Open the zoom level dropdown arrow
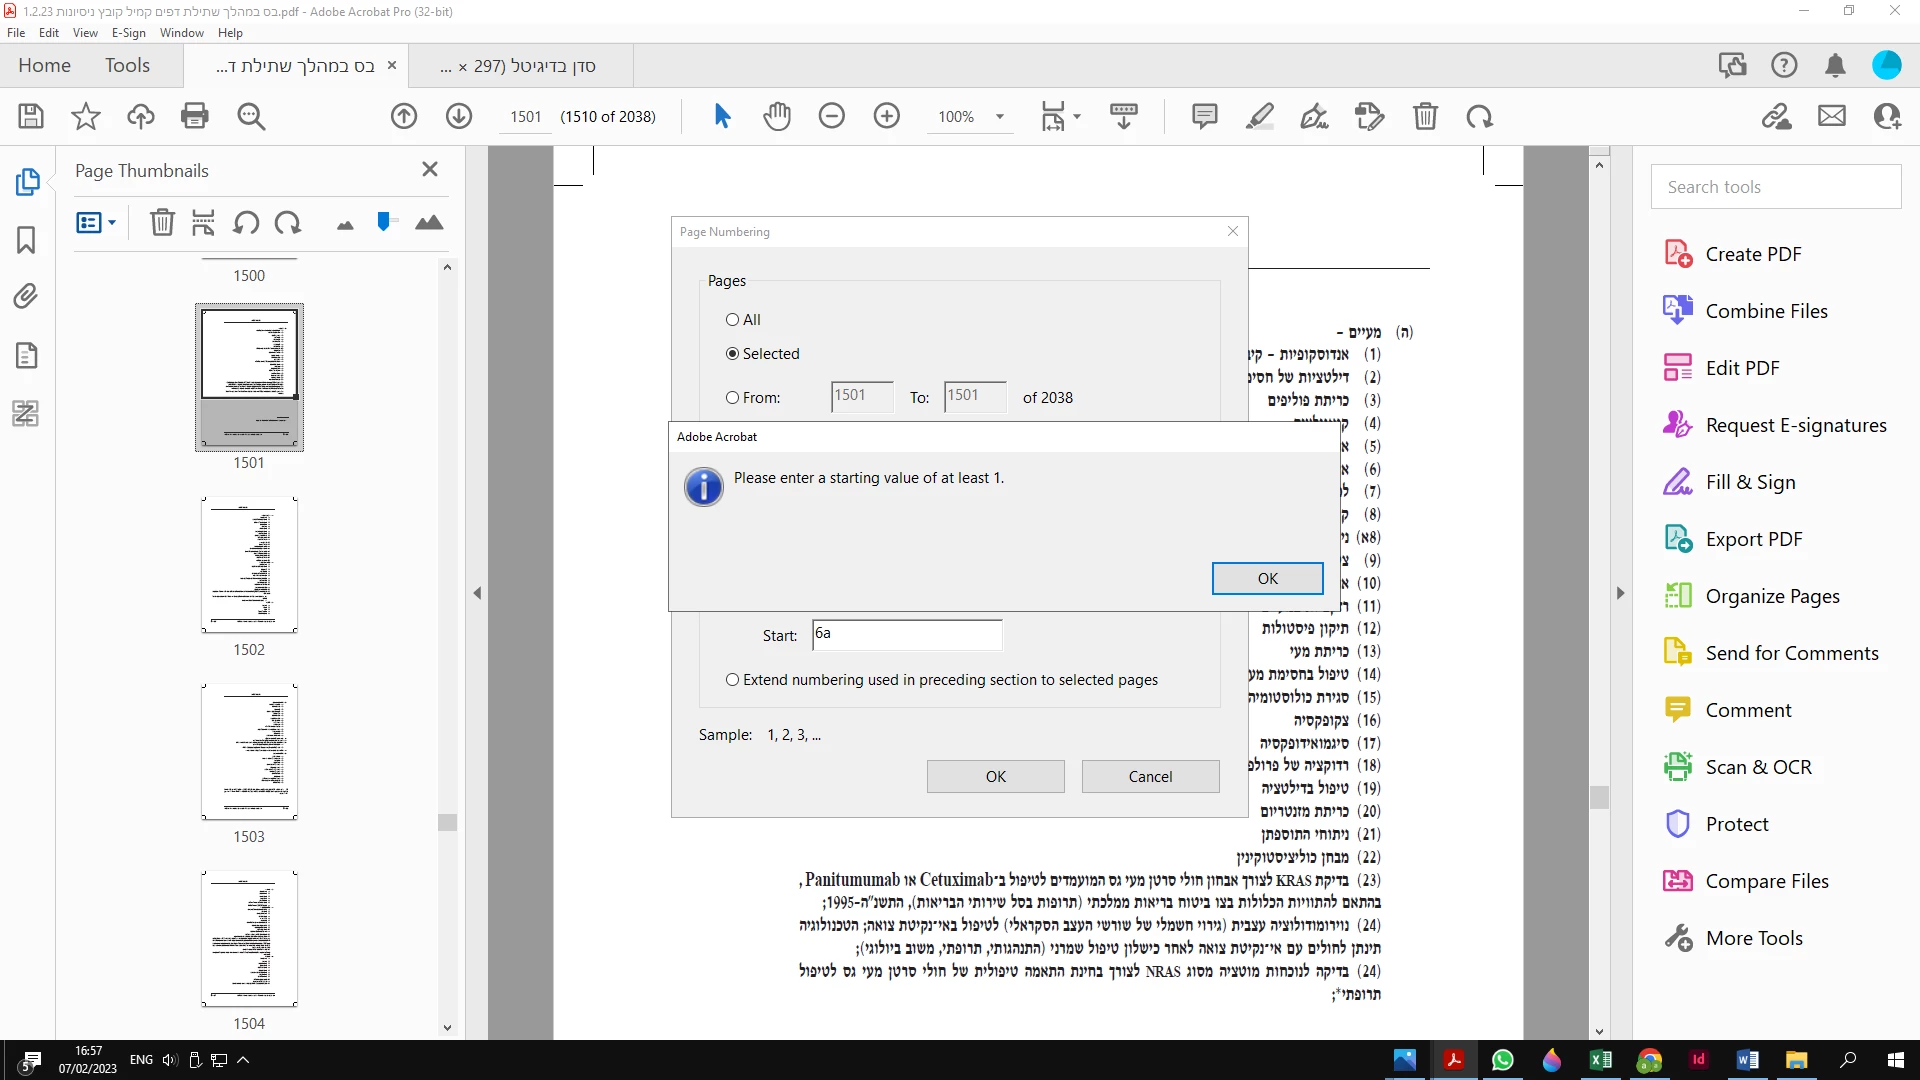The image size is (1920, 1080). coord(999,117)
